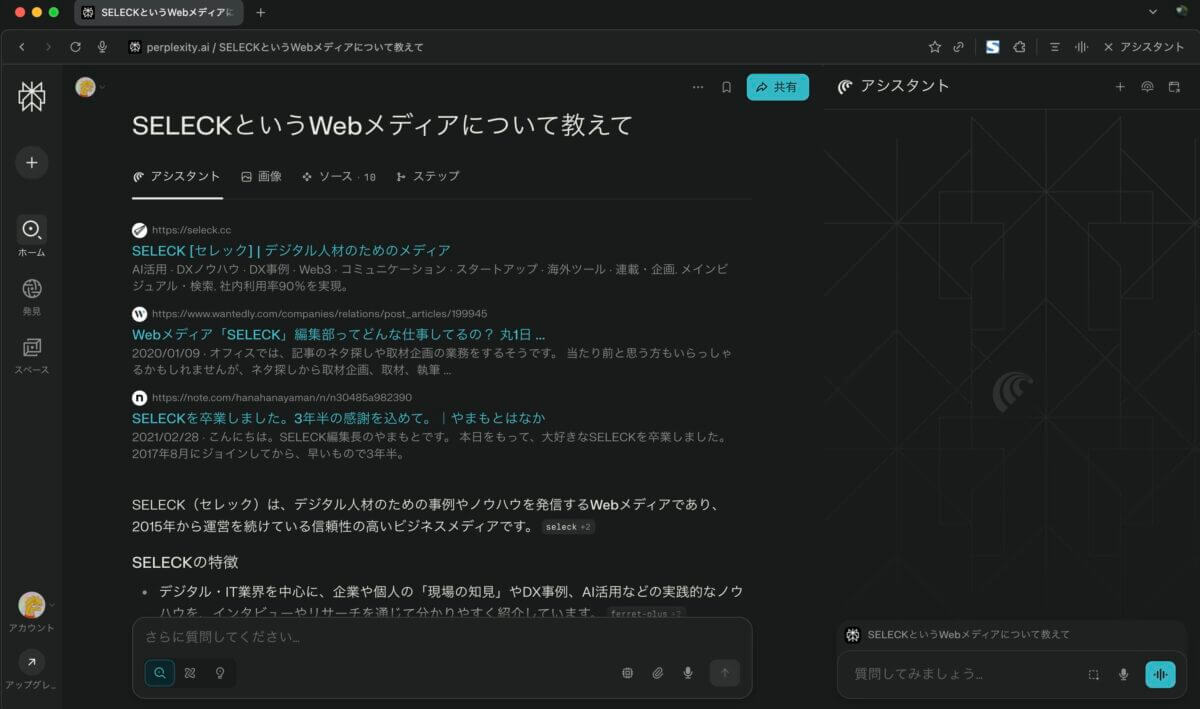1200x709 pixels.
Task: Open the seleck +2 citation chip
Action: (x=568, y=527)
